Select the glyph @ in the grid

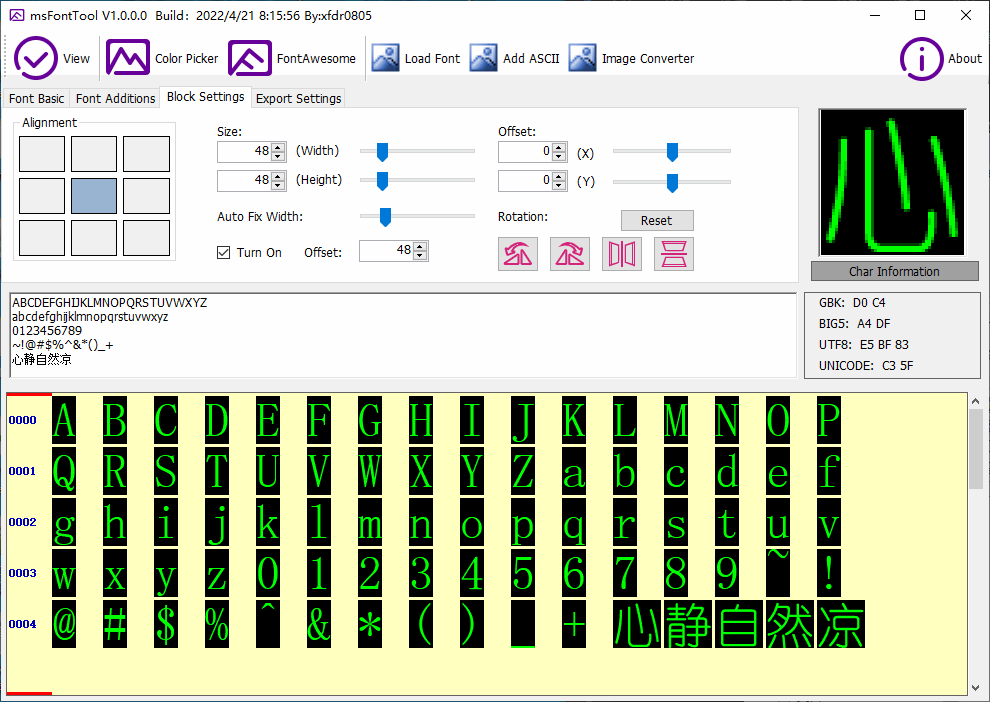click(x=64, y=624)
